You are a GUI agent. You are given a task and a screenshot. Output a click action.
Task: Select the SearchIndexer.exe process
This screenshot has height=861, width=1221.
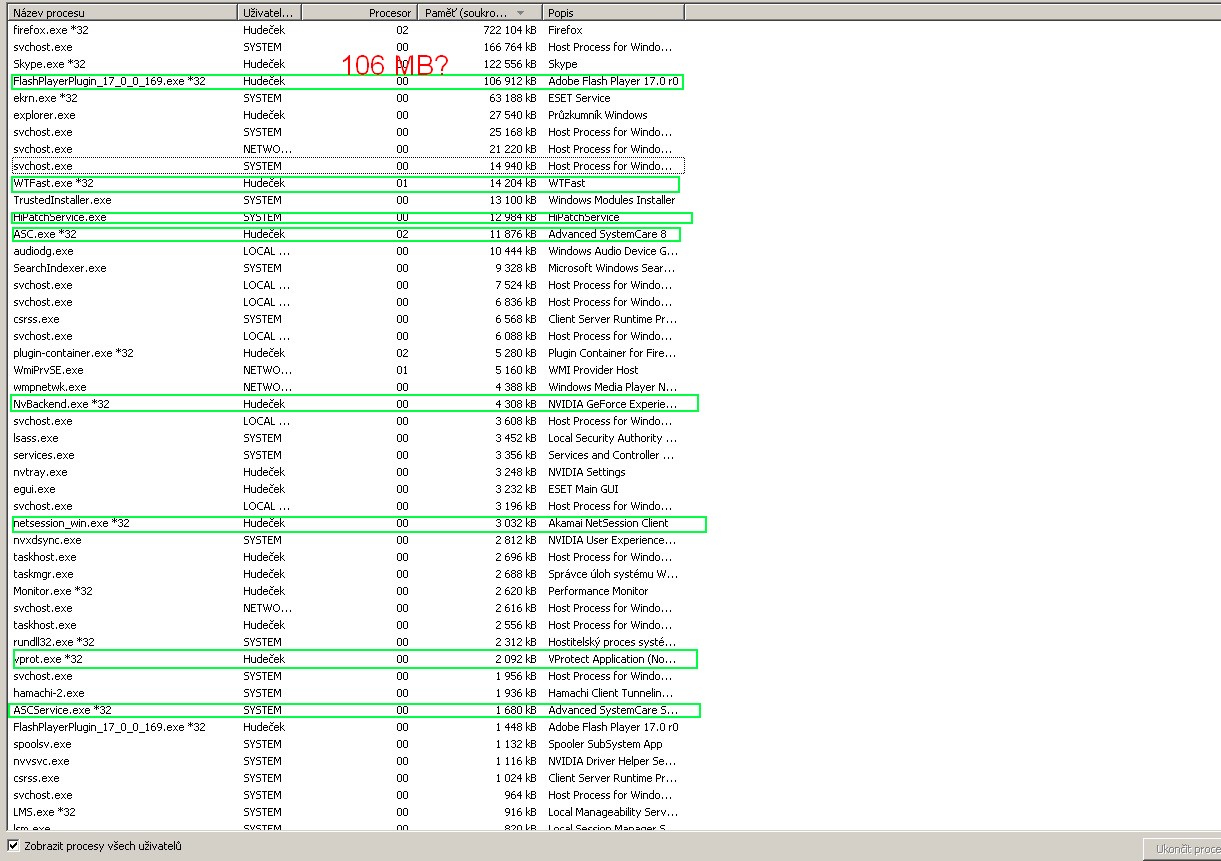[347, 268]
